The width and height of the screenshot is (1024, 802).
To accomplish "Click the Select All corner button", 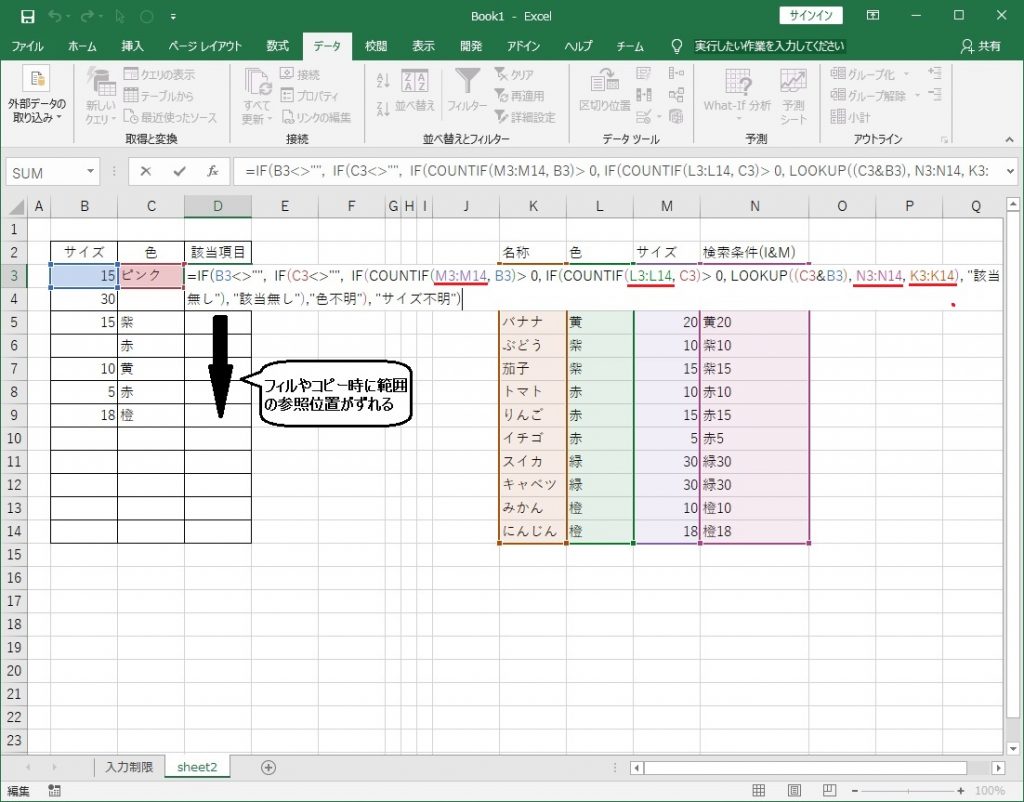I will 14,206.
